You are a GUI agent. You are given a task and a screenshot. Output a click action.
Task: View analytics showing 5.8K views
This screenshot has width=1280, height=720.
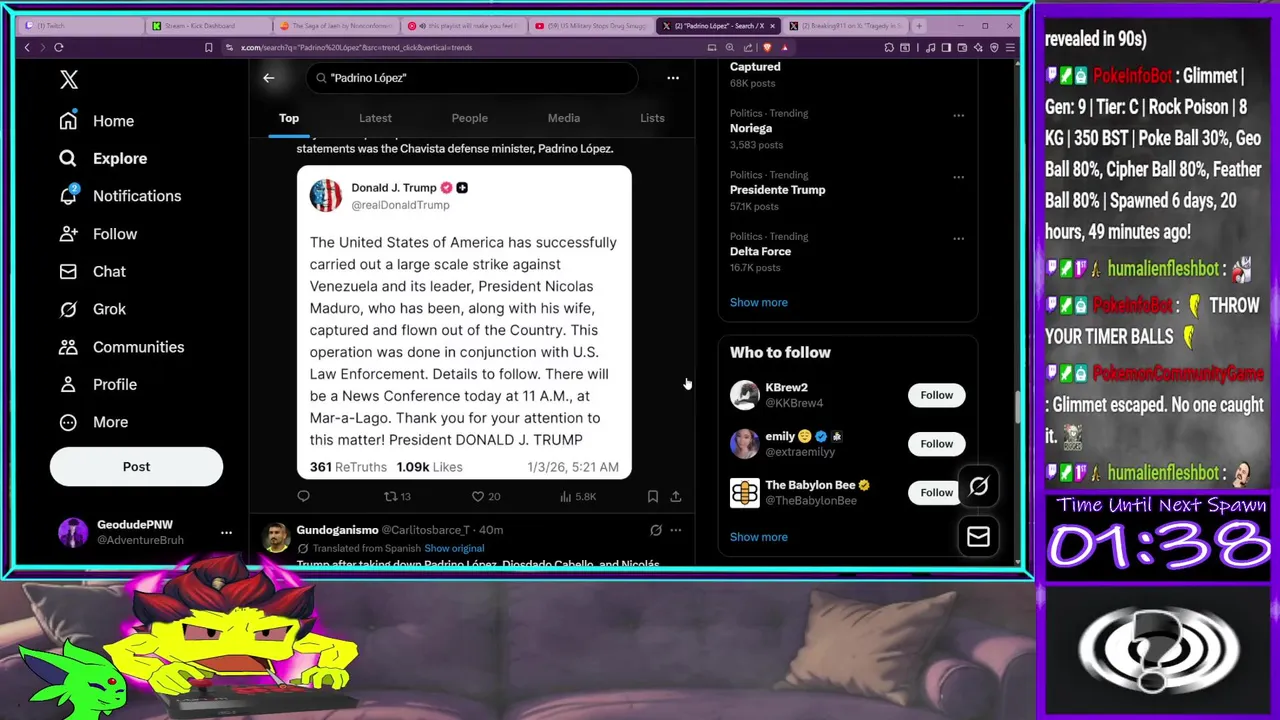point(578,496)
